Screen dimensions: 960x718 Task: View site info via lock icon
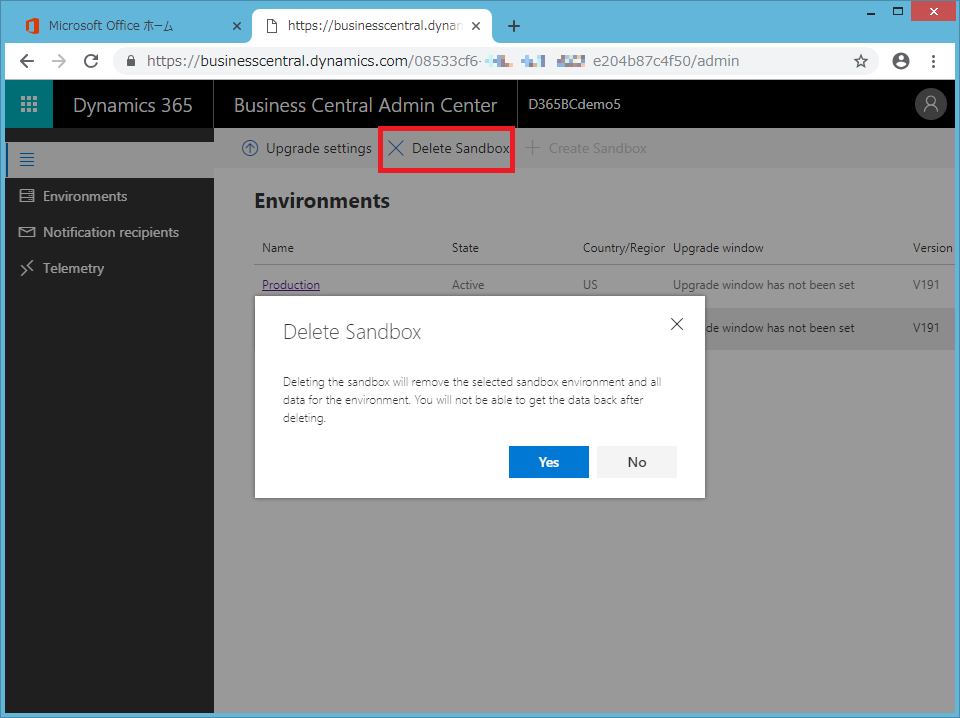click(x=130, y=61)
